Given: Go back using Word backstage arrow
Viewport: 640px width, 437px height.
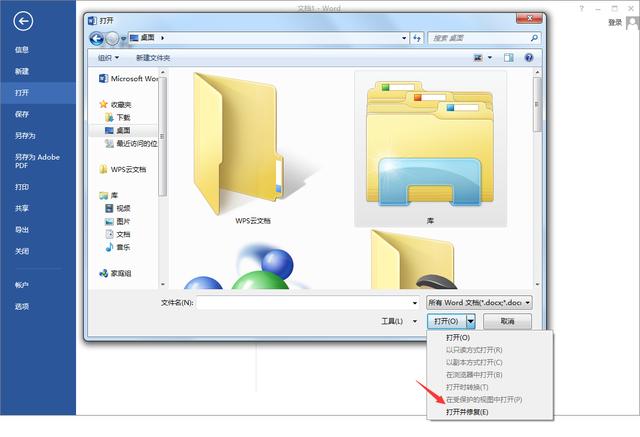Looking at the screenshot, I should (x=23, y=21).
